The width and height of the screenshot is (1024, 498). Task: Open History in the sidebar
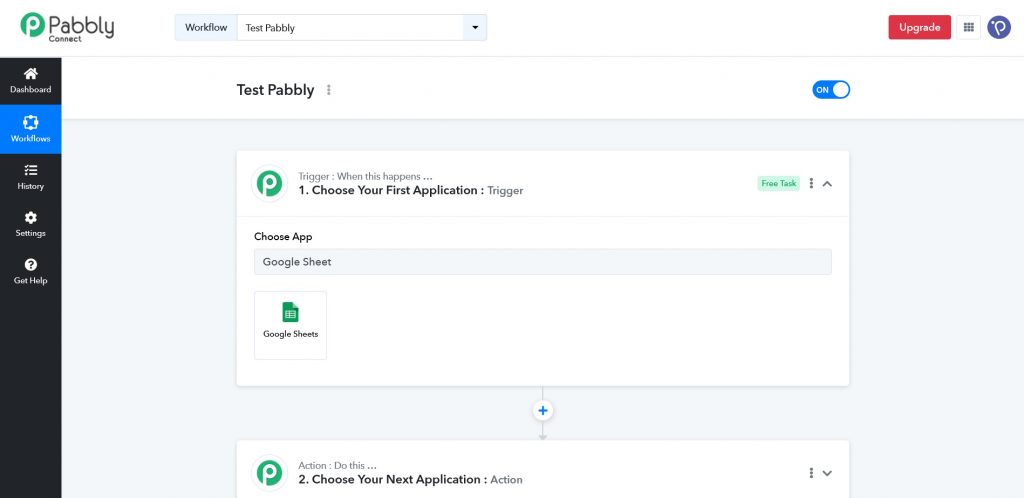click(x=31, y=177)
